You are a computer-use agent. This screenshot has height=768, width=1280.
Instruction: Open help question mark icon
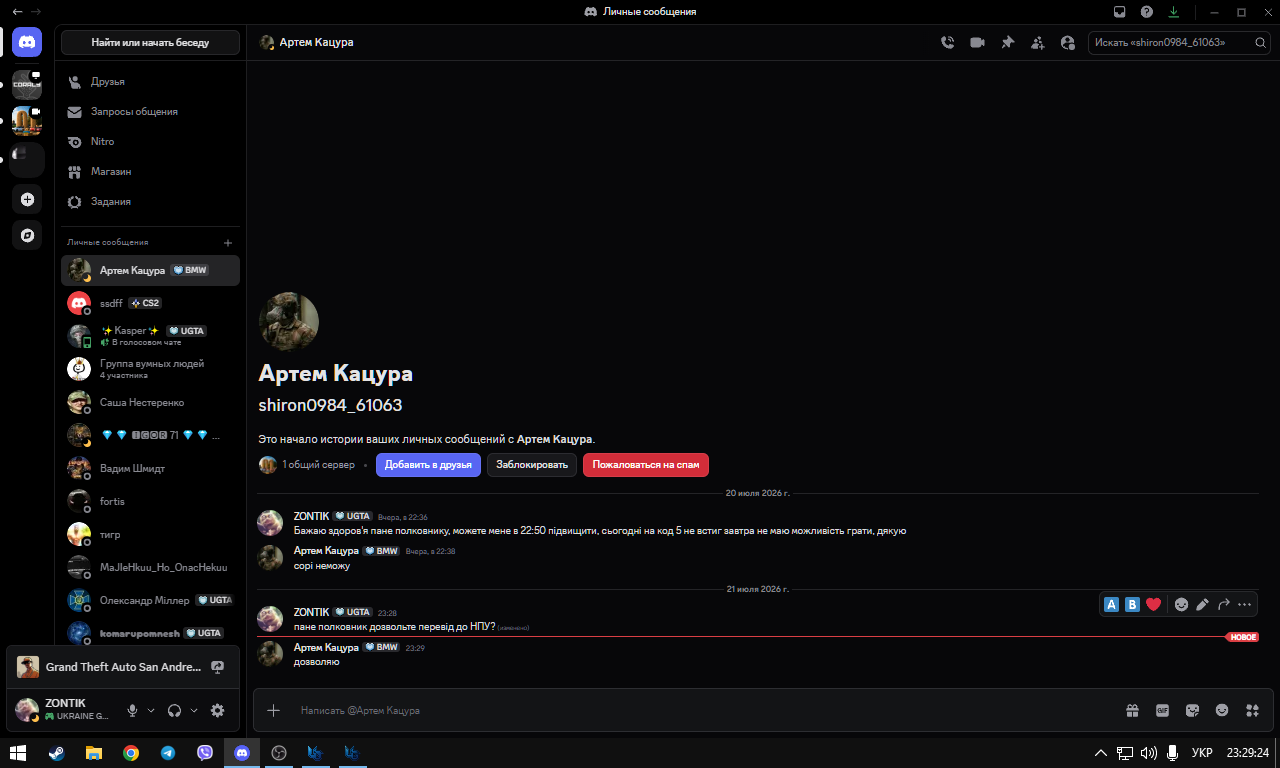(x=1147, y=12)
